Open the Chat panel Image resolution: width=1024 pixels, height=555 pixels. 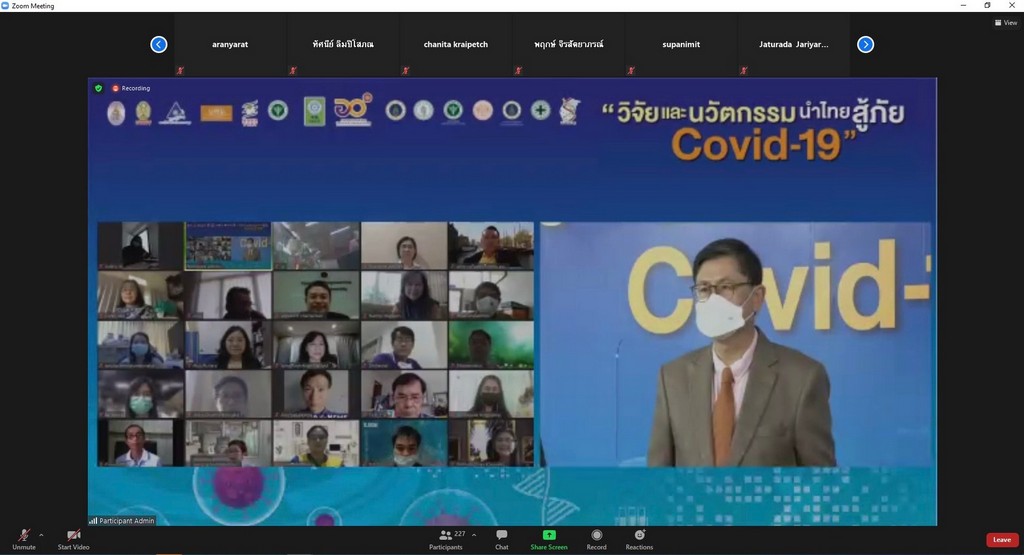click(x=501, y=538)
